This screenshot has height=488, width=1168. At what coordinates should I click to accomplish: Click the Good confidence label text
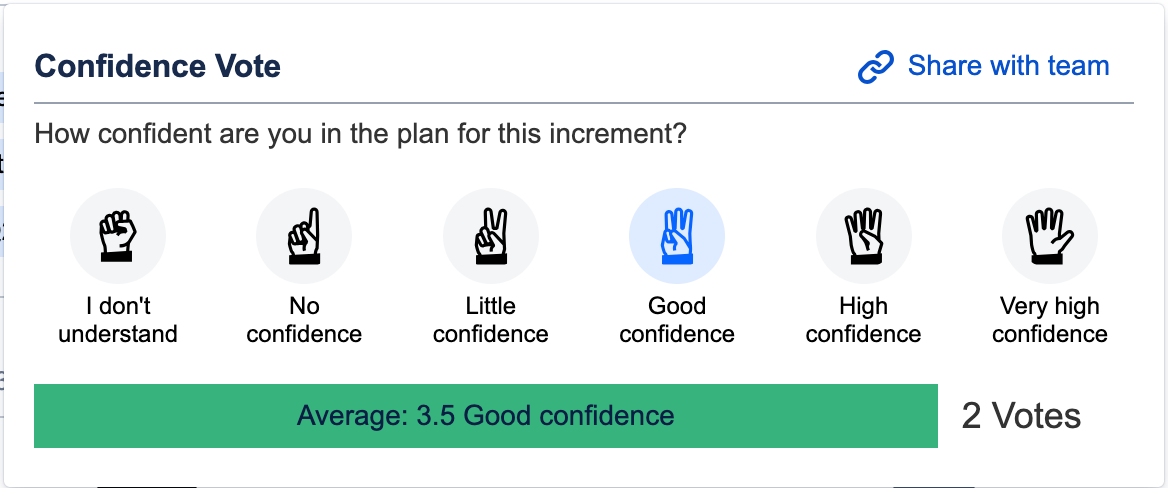(x=677, y=320)
